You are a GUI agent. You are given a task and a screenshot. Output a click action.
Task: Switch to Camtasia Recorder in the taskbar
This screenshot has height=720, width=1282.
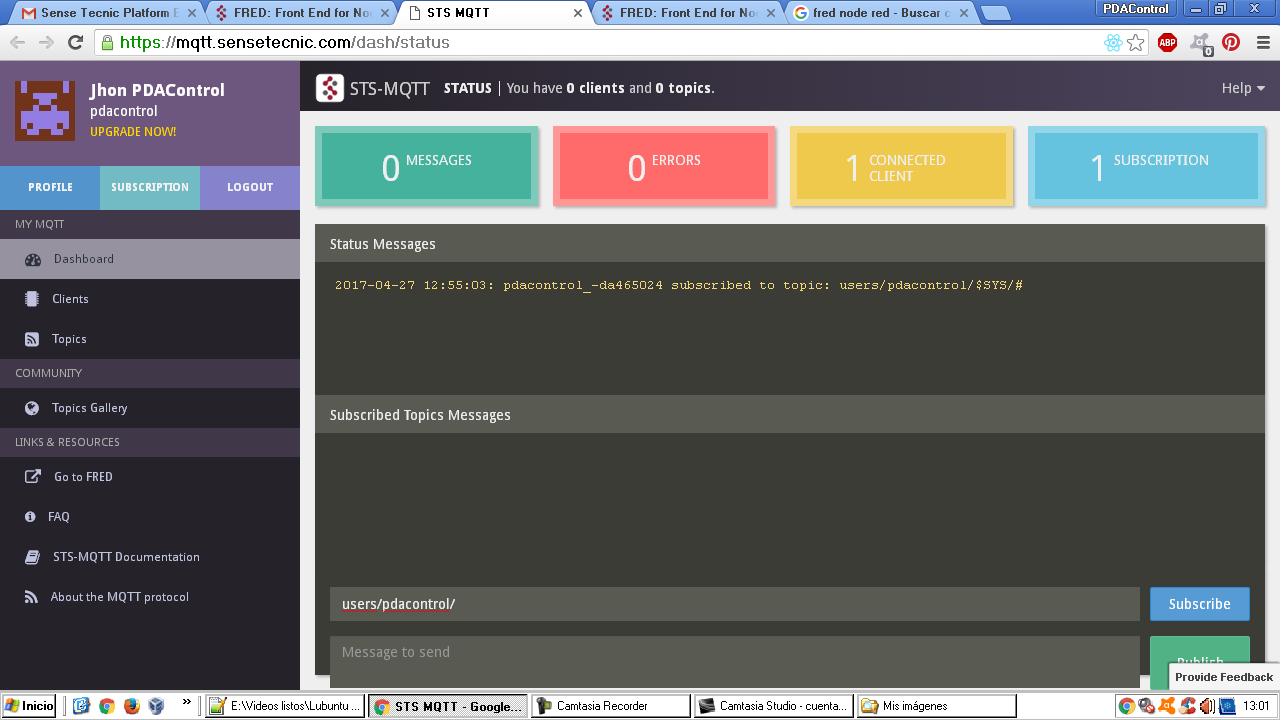[x=610, y=706]
